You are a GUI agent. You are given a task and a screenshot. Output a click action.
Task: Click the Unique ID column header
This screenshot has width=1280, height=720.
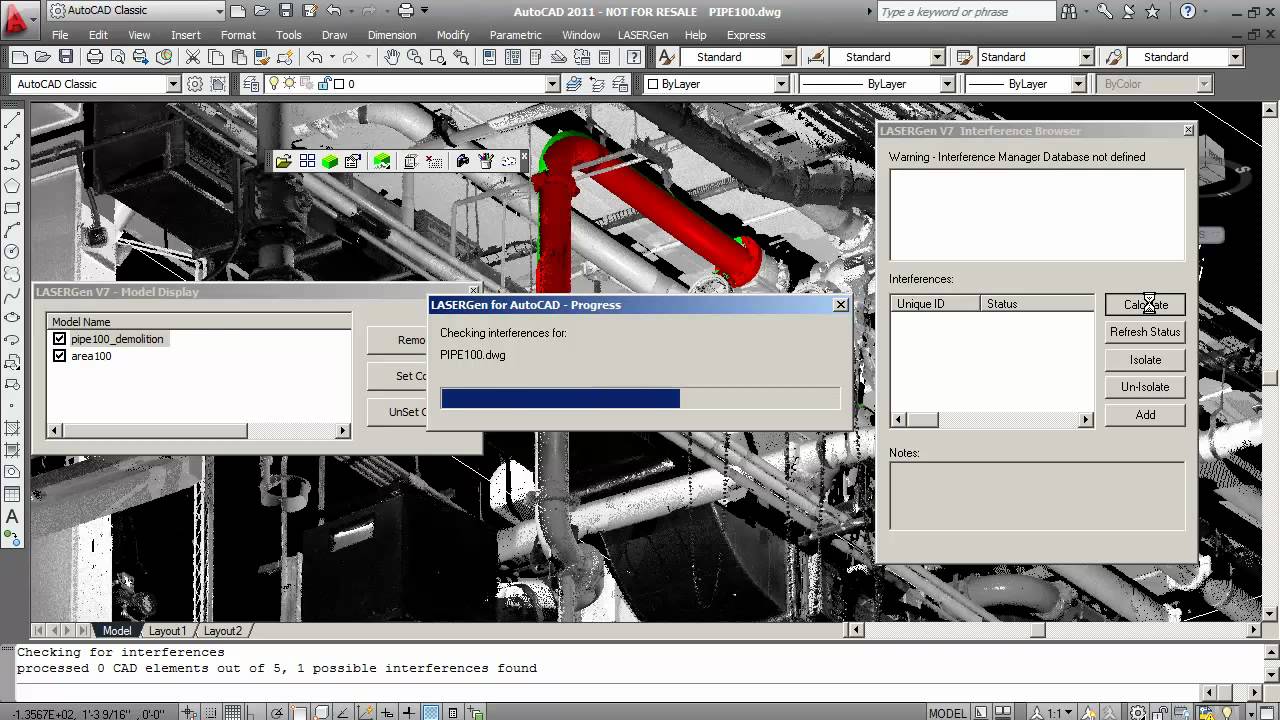point(935,304)
